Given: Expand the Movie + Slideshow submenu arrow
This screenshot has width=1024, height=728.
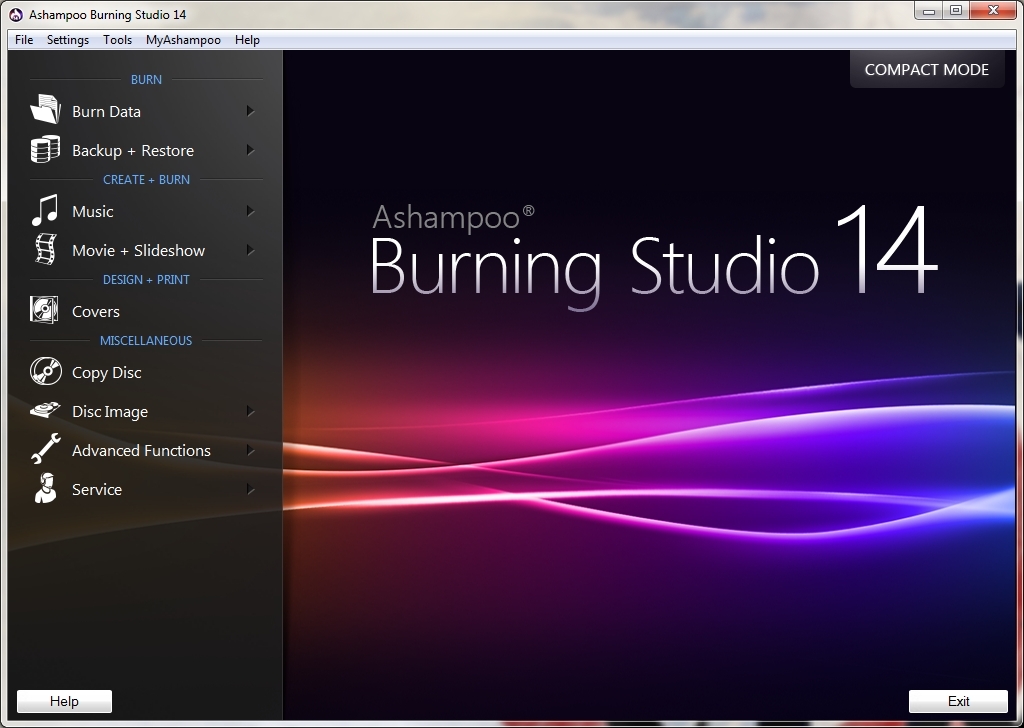Looking at the screenshot, I should (250, 250).
